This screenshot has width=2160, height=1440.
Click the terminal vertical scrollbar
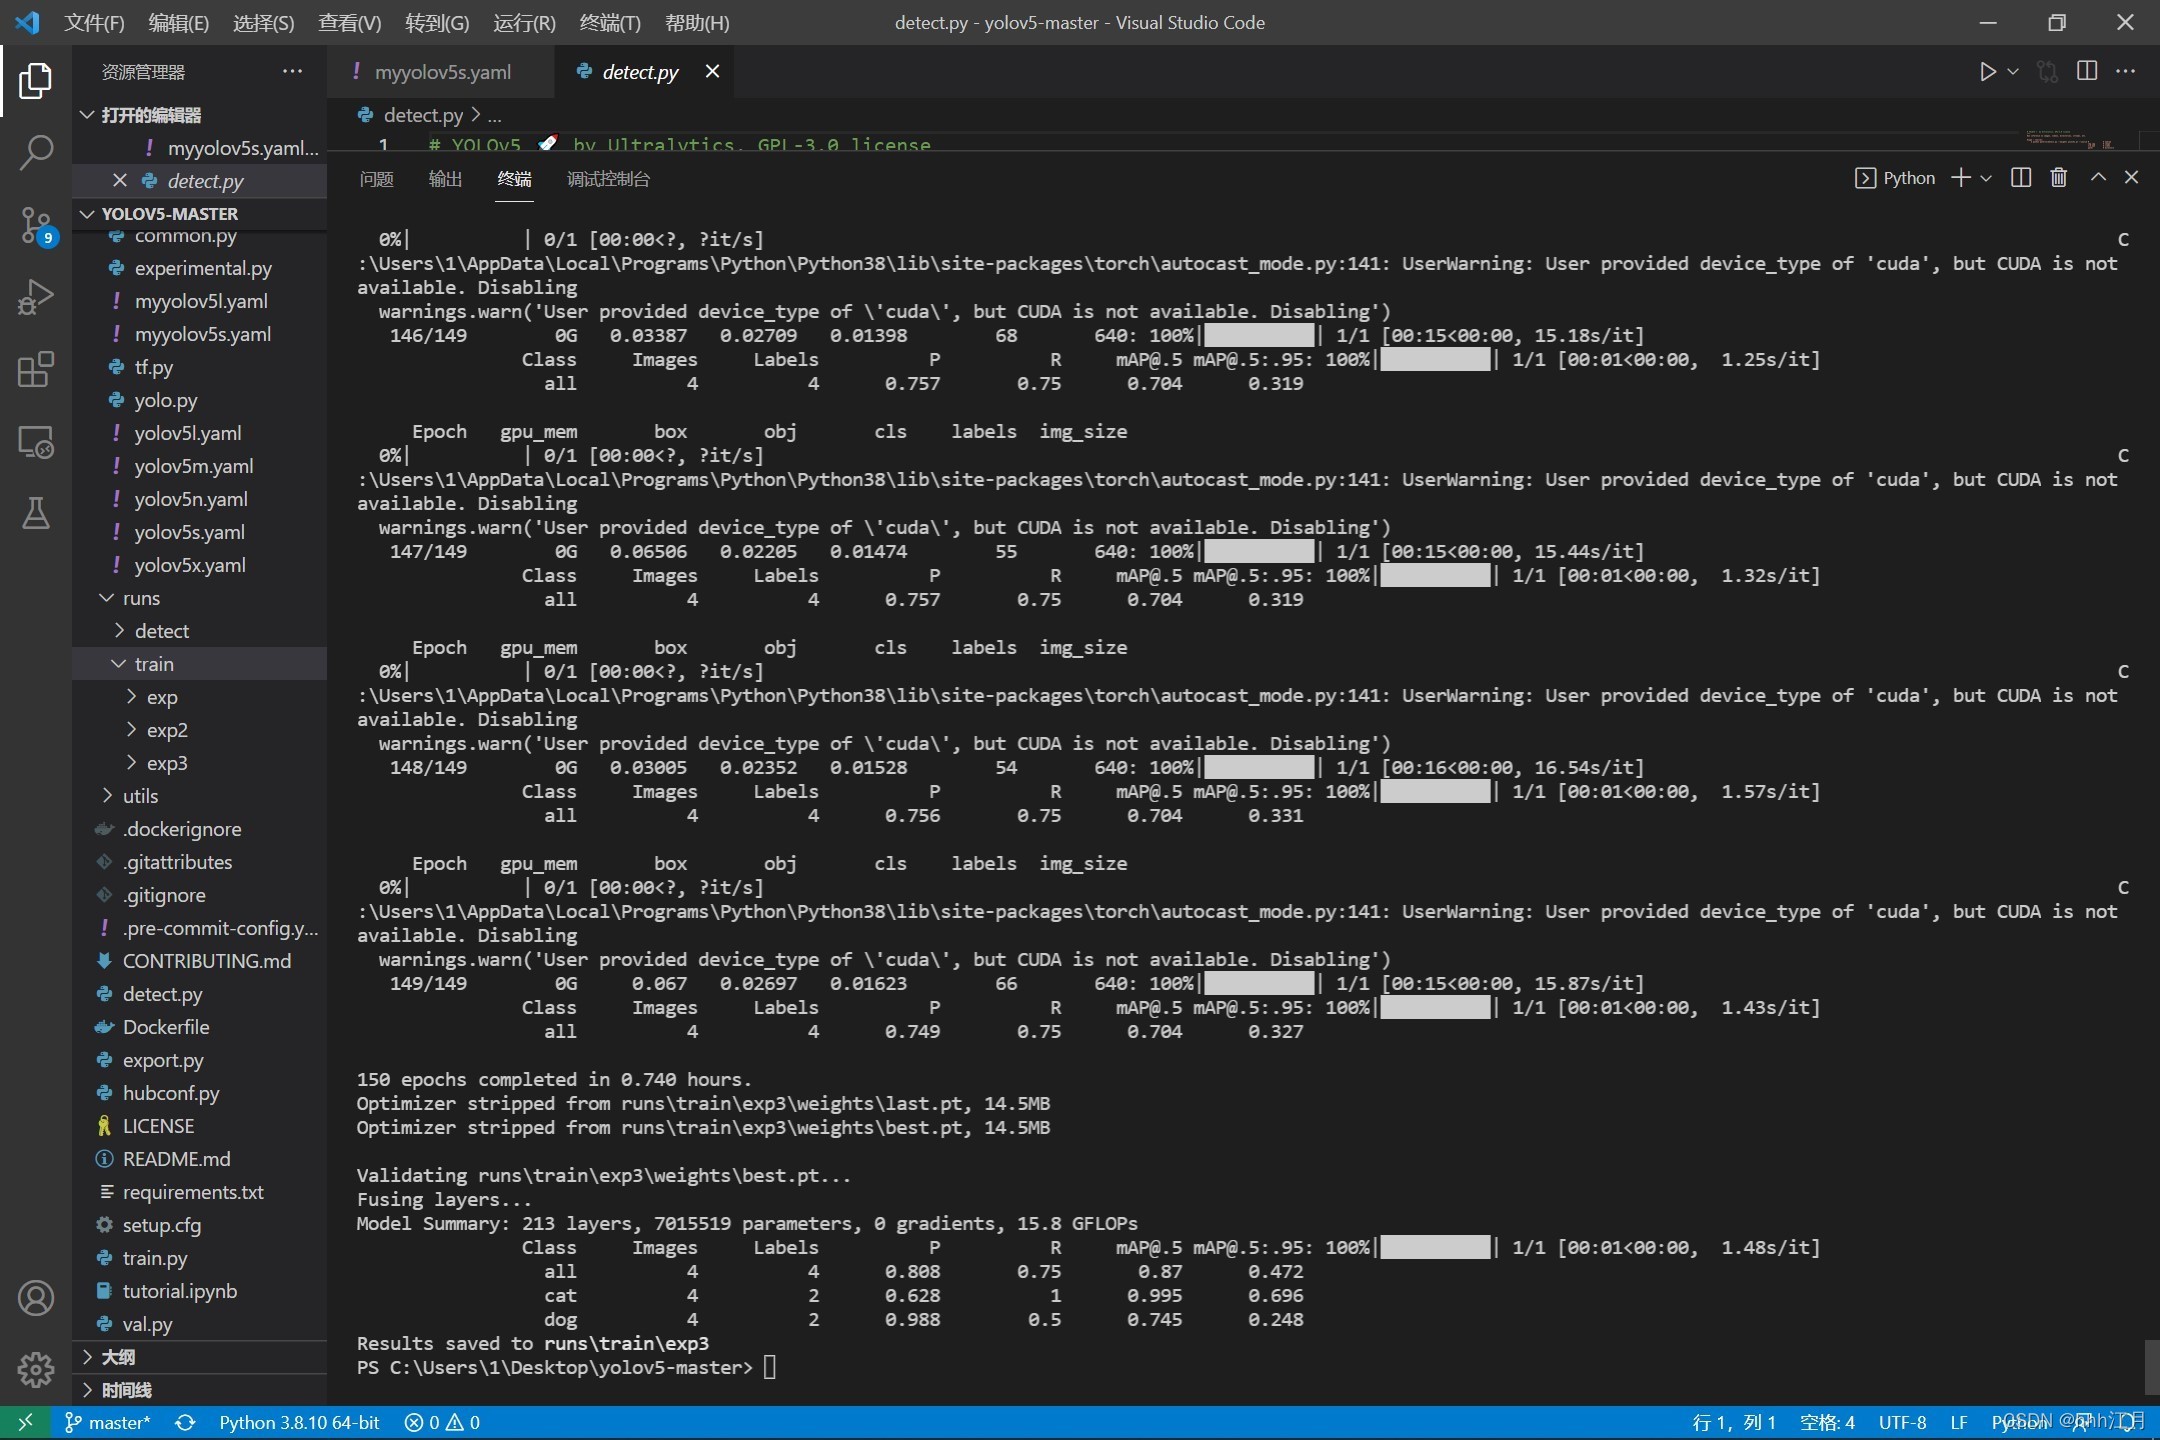[x=2152, y=1366]
